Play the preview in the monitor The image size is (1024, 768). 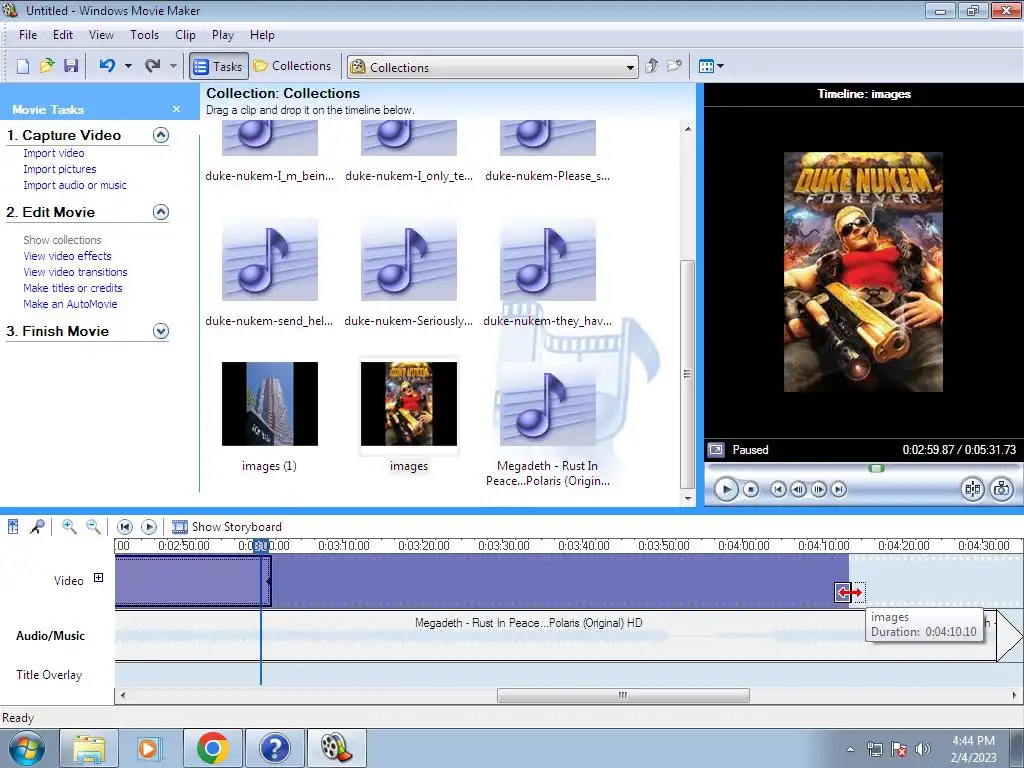point(726,489)
